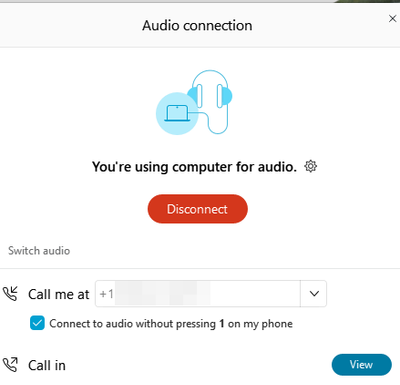Click the 'You're using computer for audio' text
400x385 pixels.
tap(194, 167)
